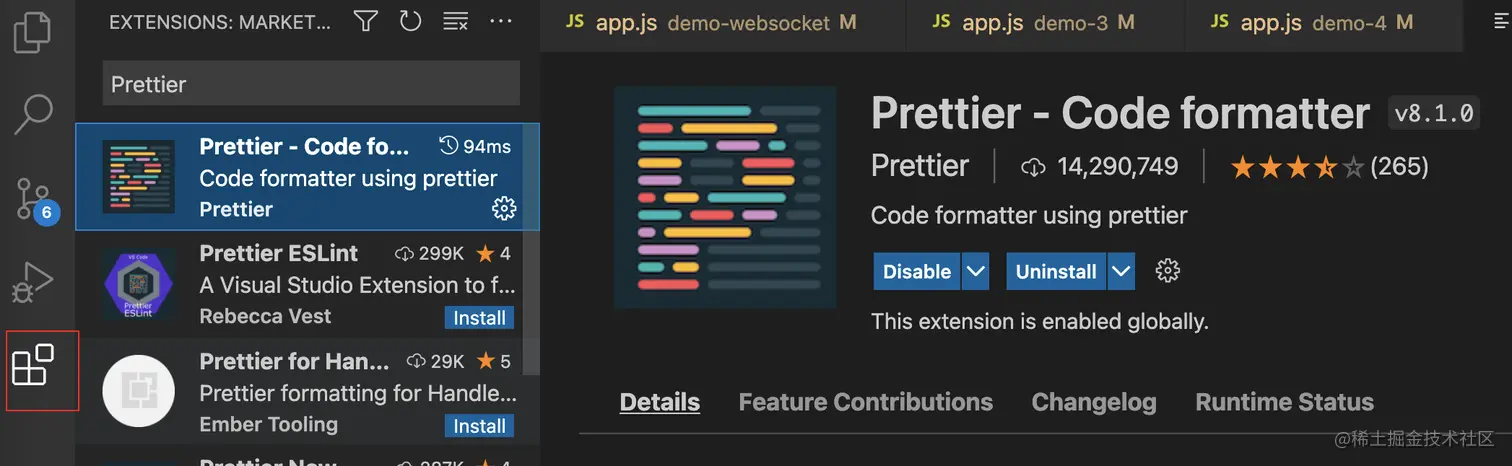Click the Prettier publisher name link
The image size is (1512, 466).
click(x=920, y=166)
